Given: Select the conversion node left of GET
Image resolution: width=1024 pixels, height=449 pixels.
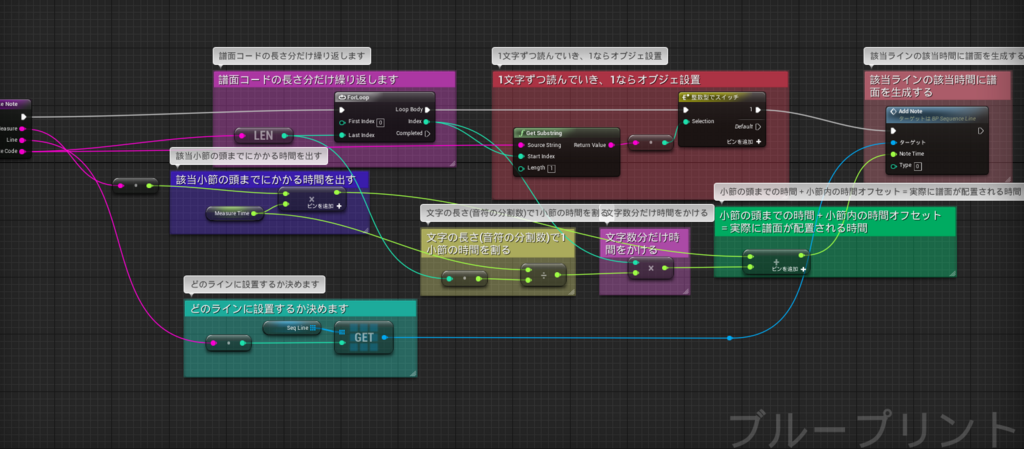Looking at the screenshot, I should tap(229, 343).
